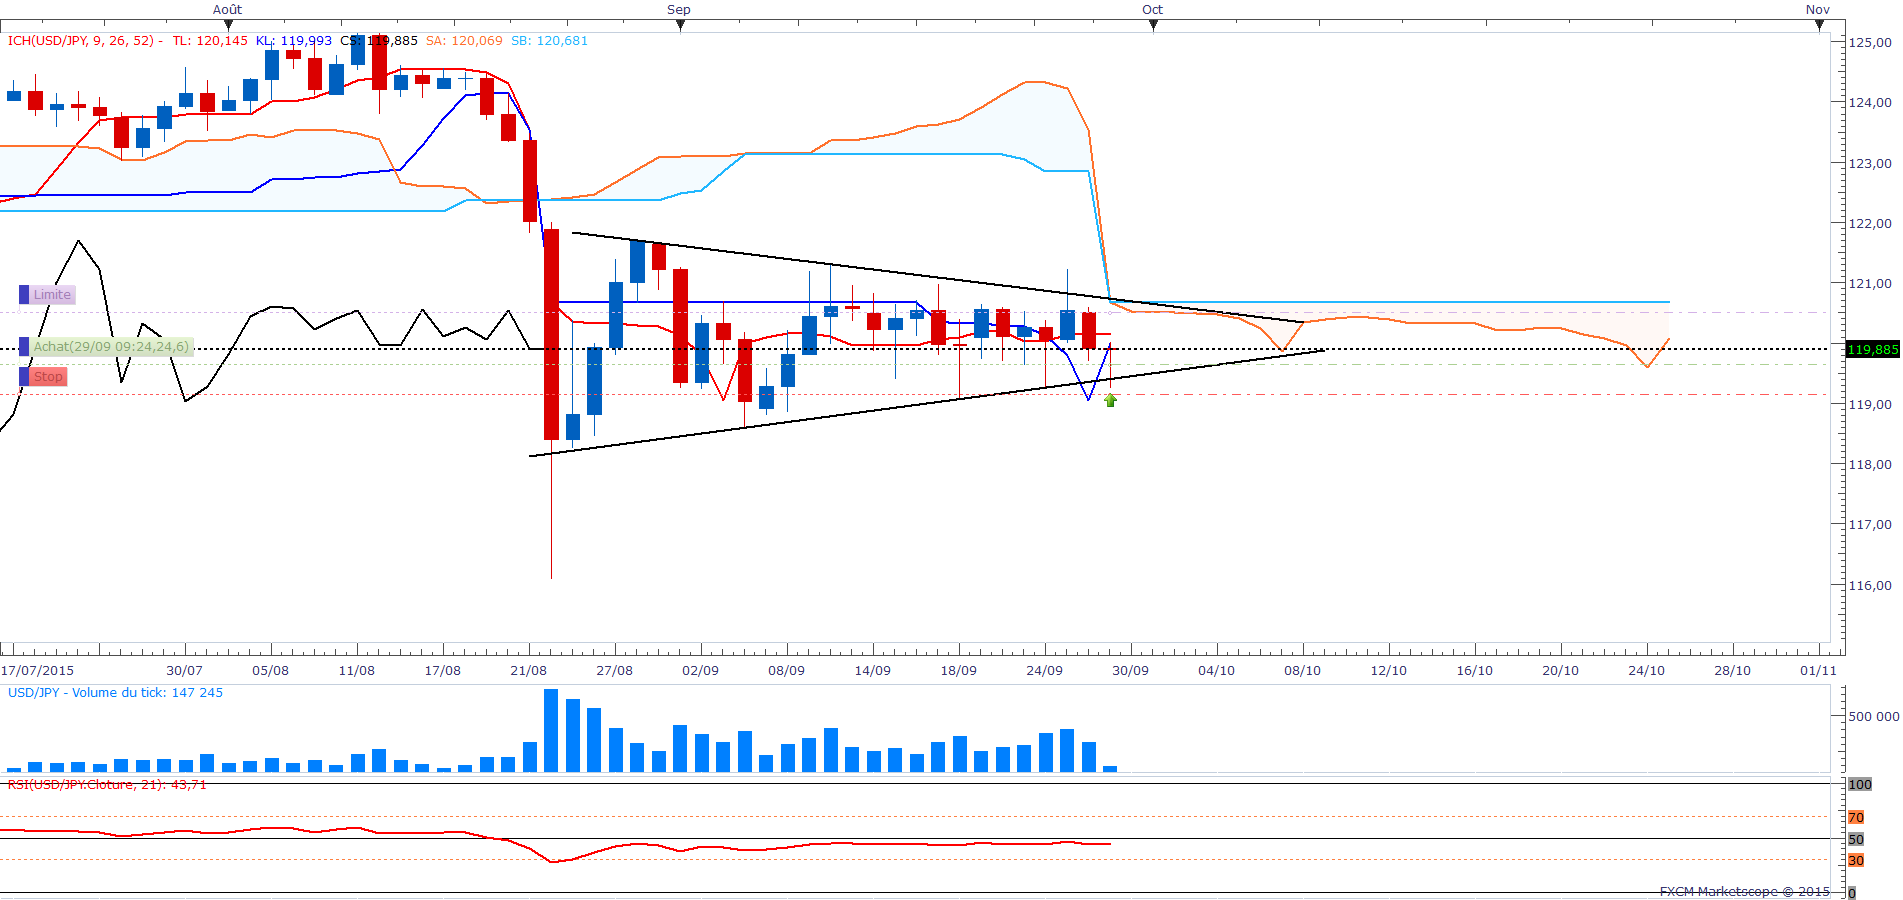Click the Oct month marker triangle
The image size is (1903, 900).
tap(1153, 25)
